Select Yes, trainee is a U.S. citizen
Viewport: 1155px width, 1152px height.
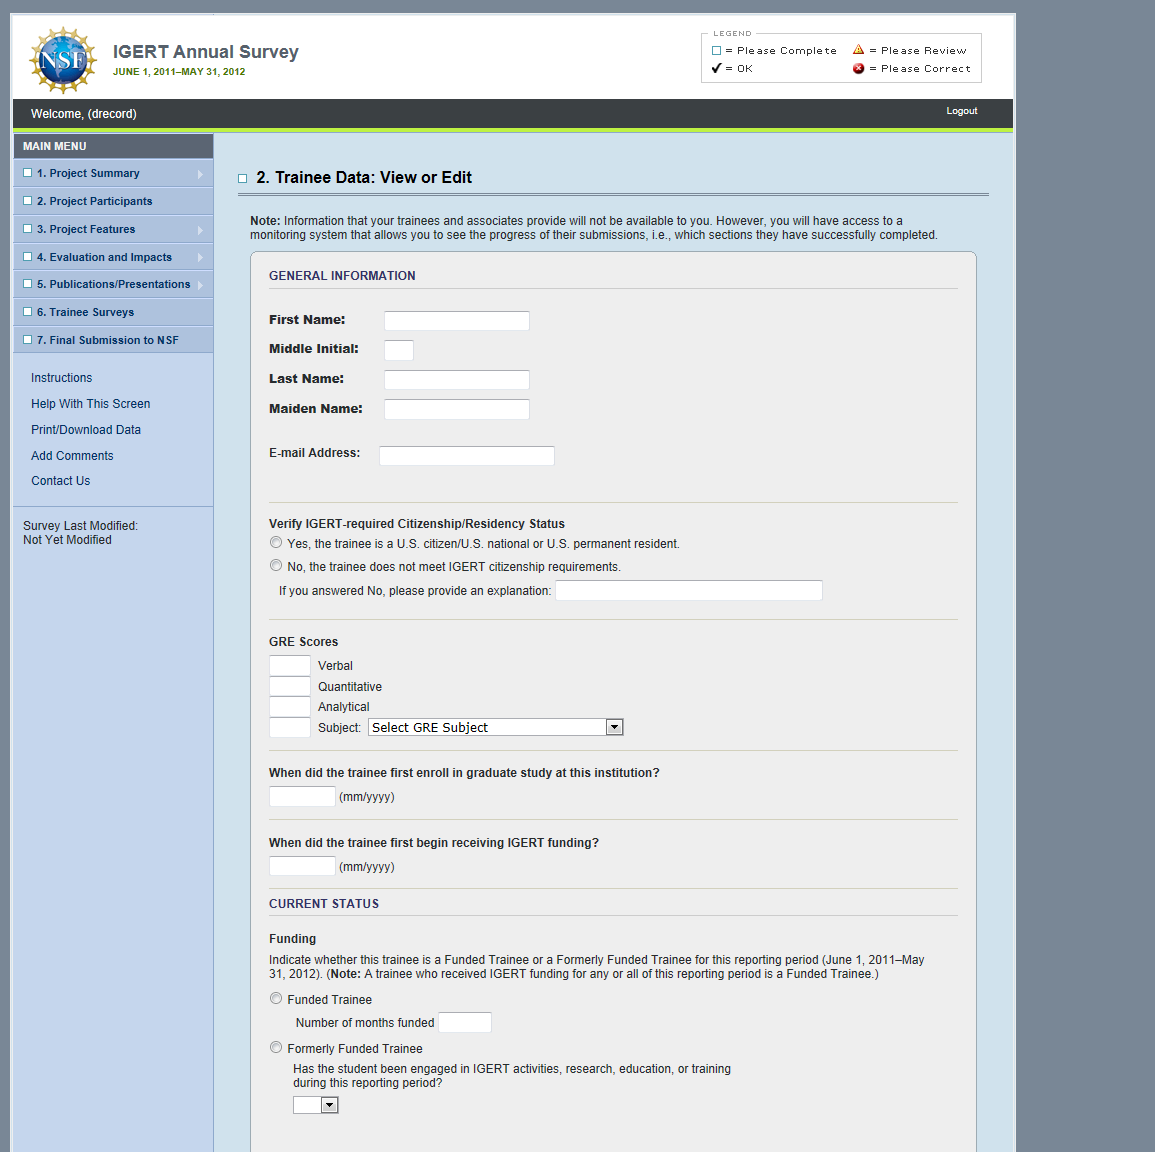coord(276,543)
